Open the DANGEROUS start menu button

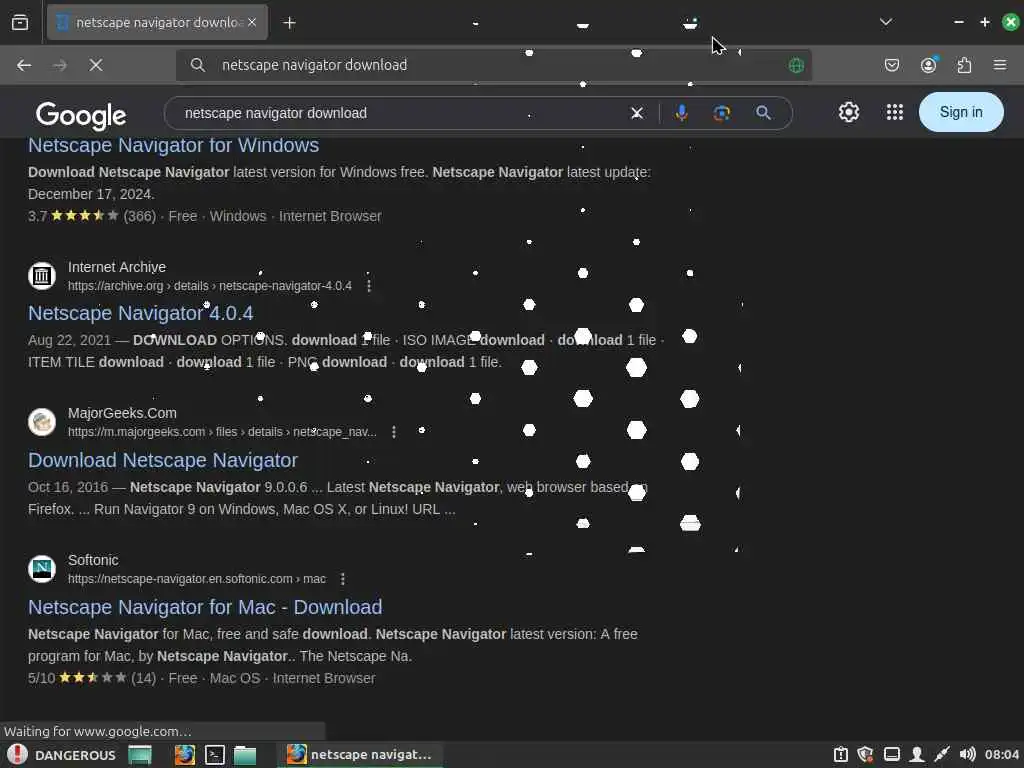[x=62, y=755]
